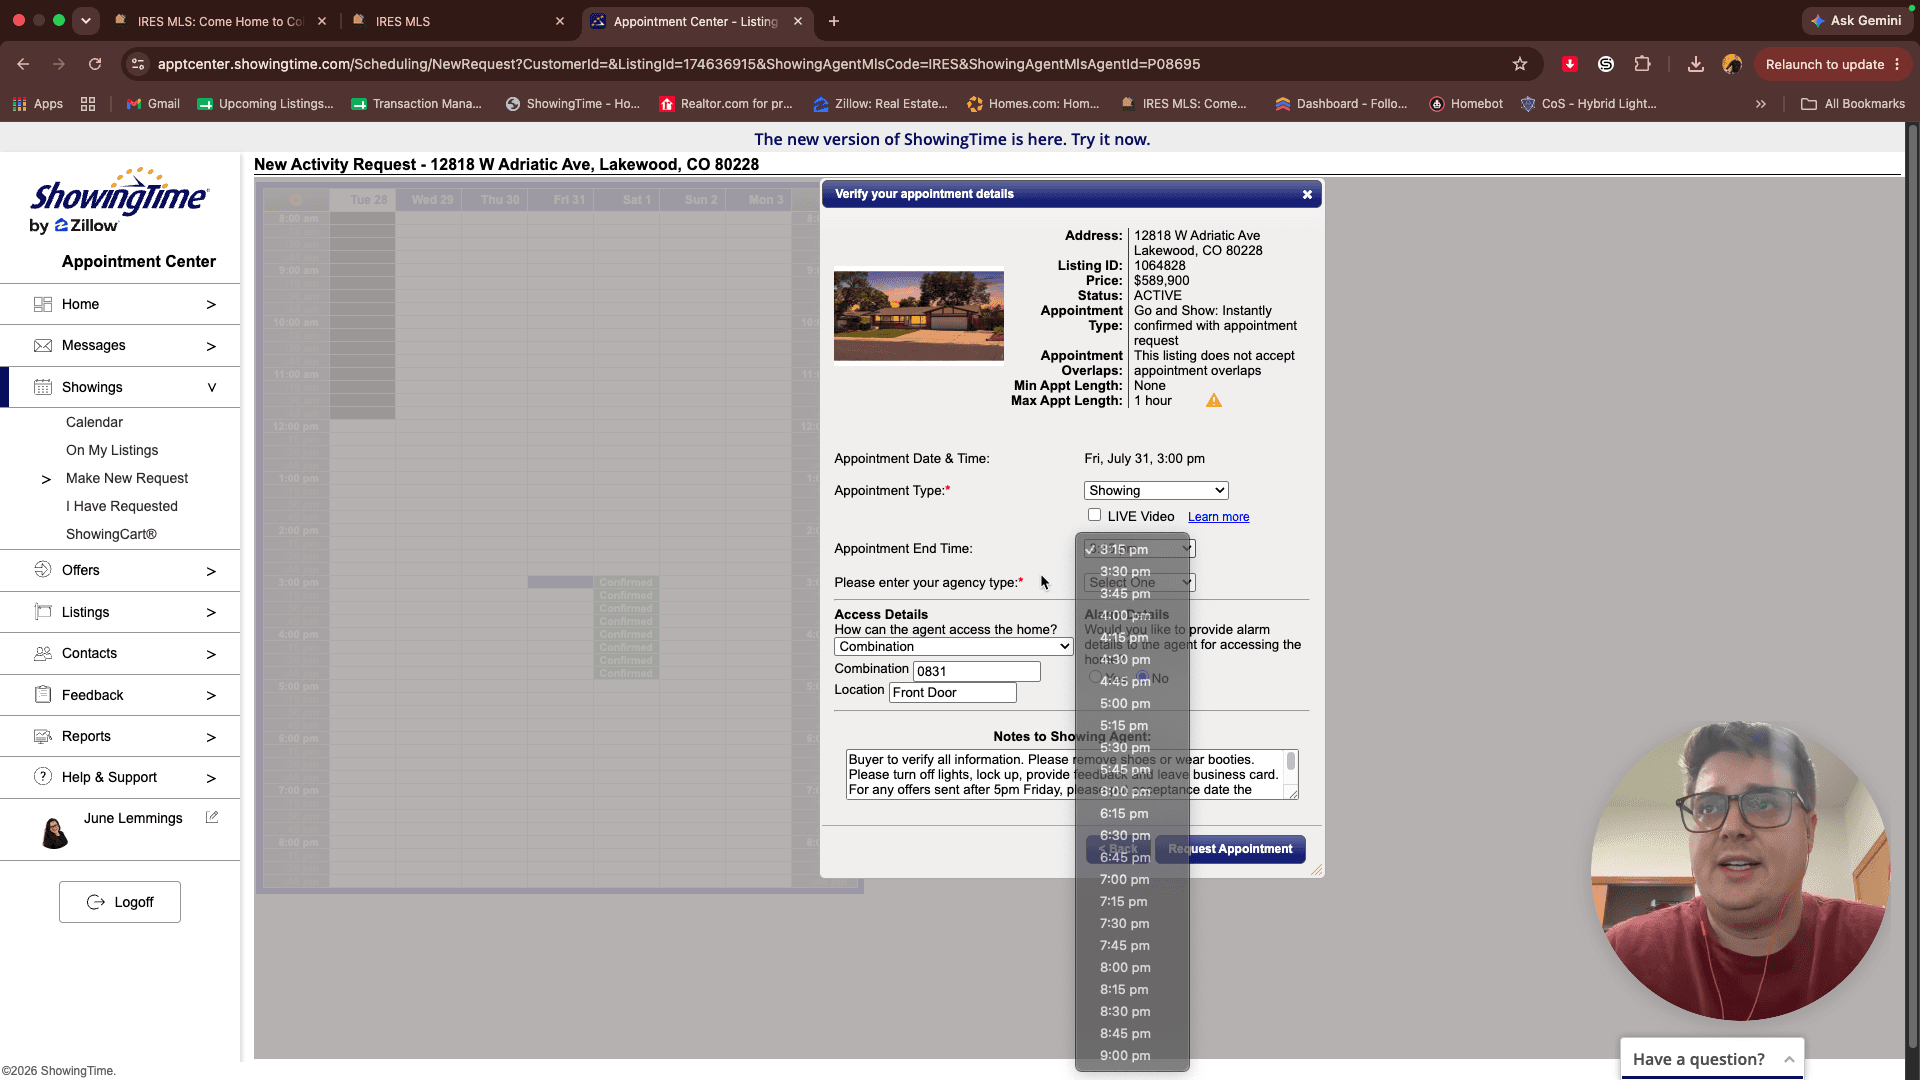Click Ask Gemini in browser title bar
Viewport: 1920px width, 1080px height.
click(x=1857, y=21)
